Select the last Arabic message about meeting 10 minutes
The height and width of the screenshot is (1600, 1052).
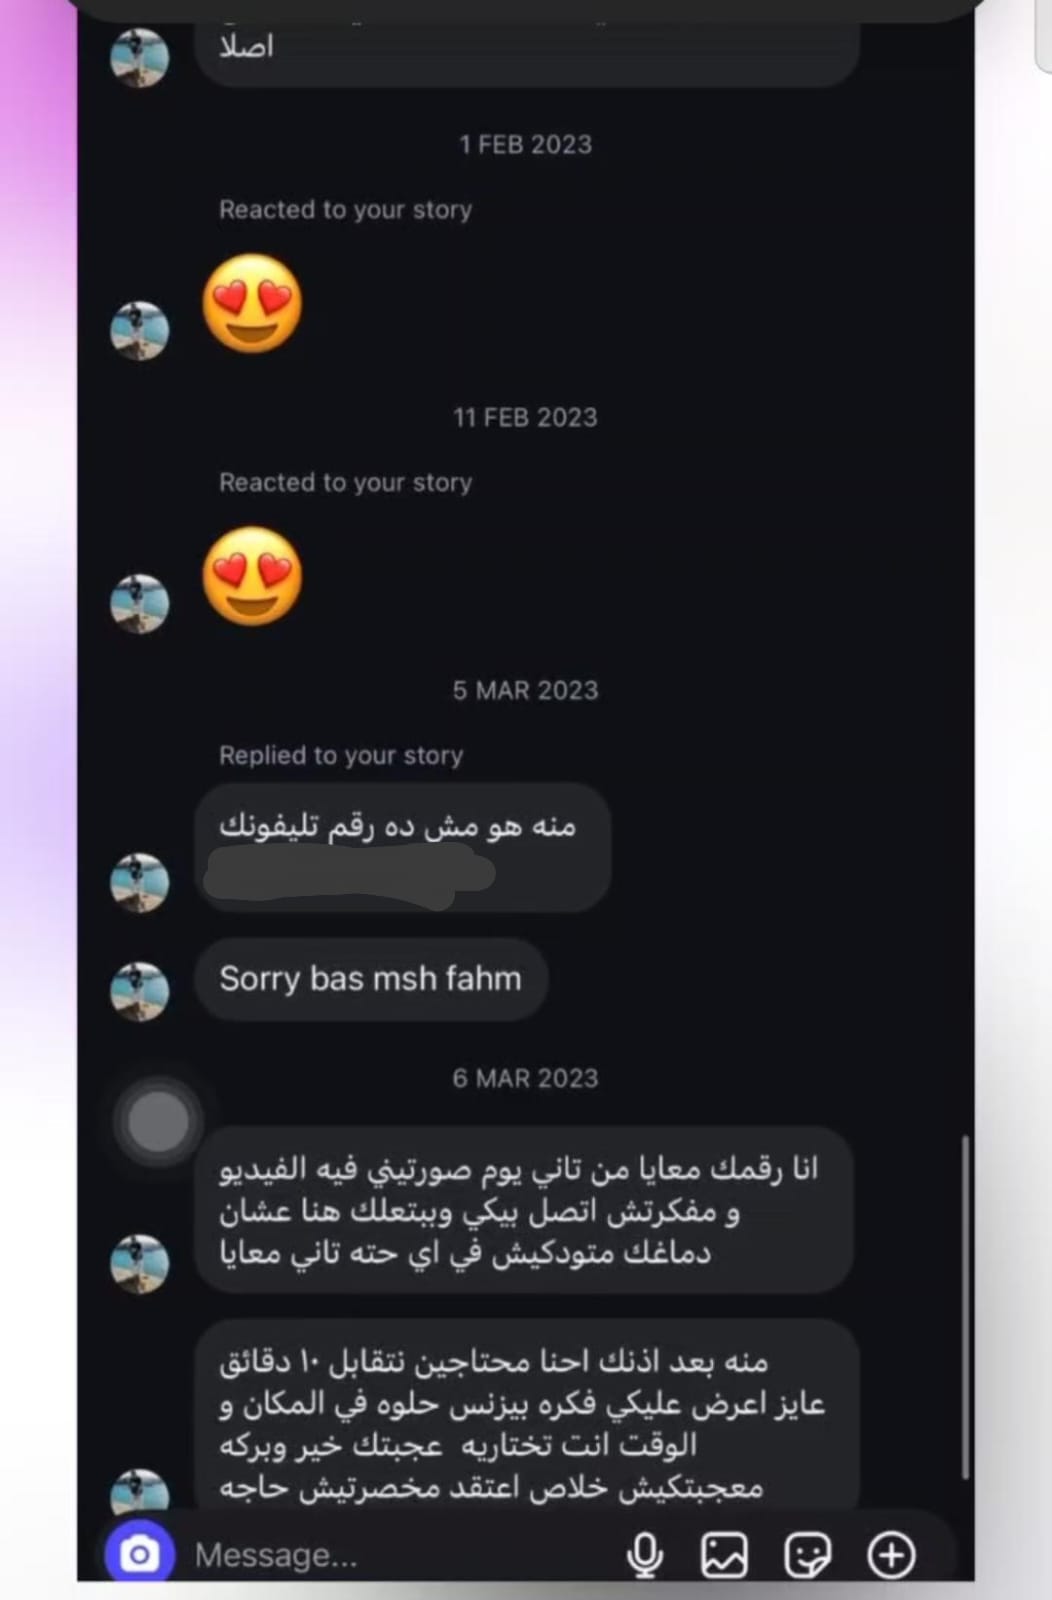526,1414
